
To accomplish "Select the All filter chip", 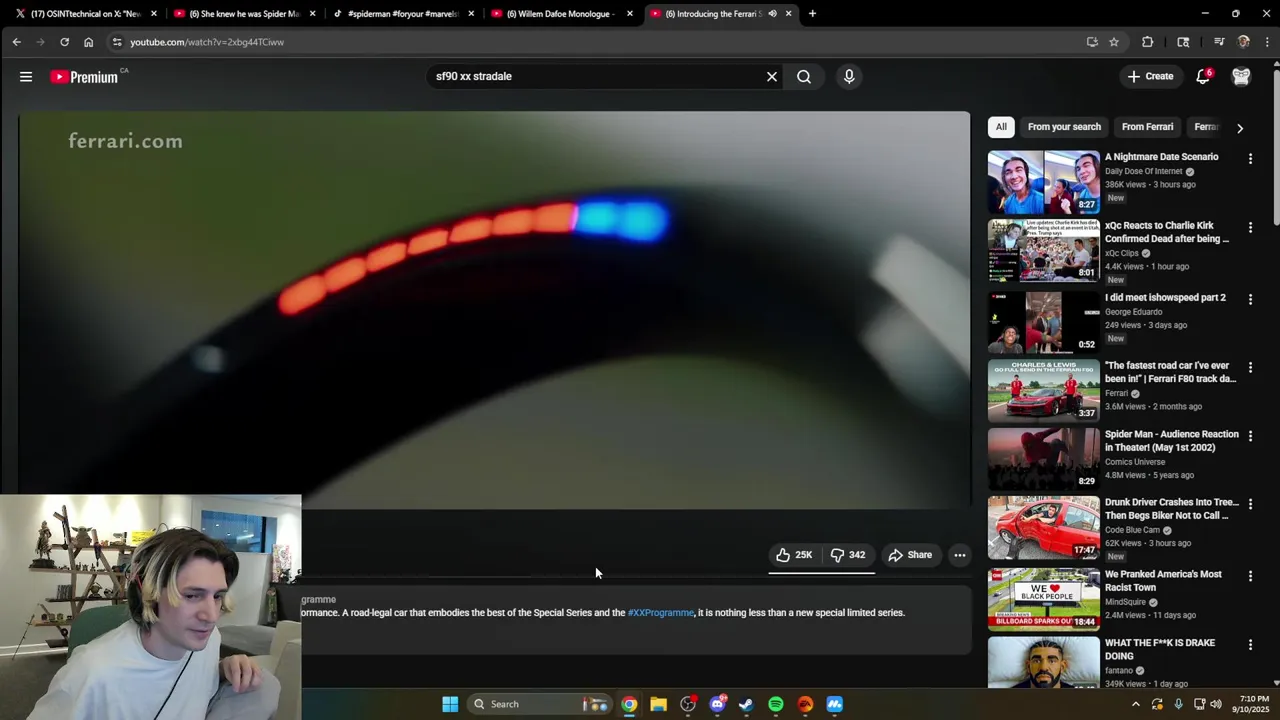I will (1001, 127).
